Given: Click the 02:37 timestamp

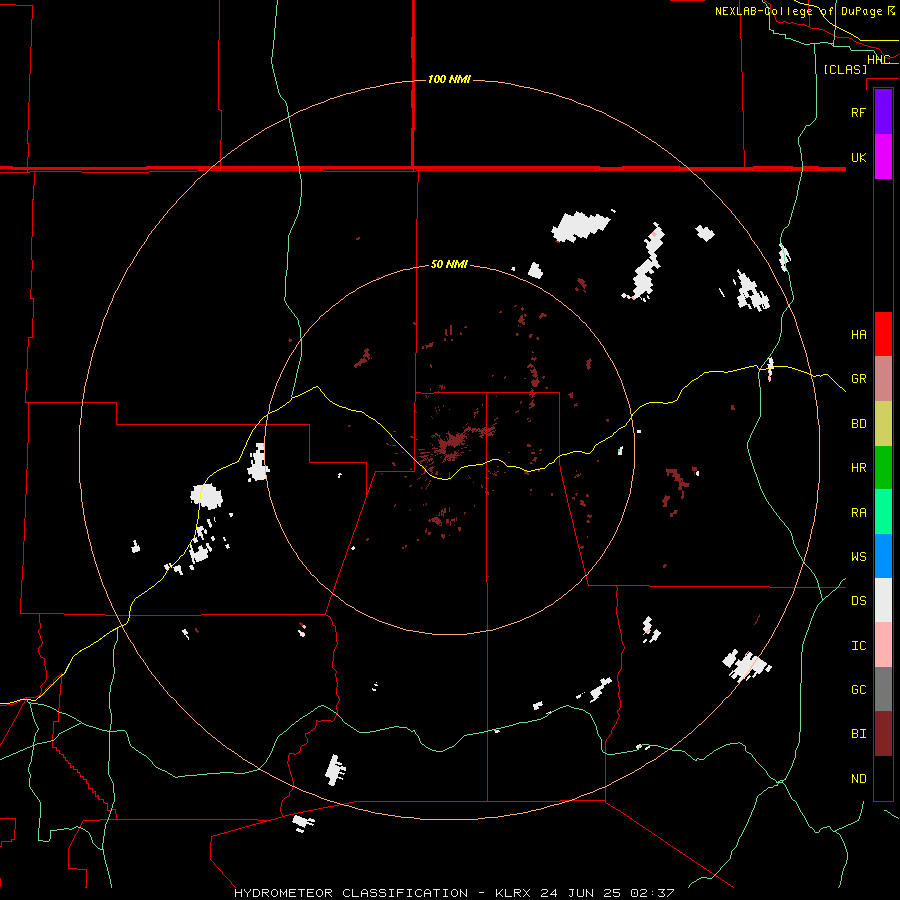Looking at the screenshot, I should tap(651, 893).
